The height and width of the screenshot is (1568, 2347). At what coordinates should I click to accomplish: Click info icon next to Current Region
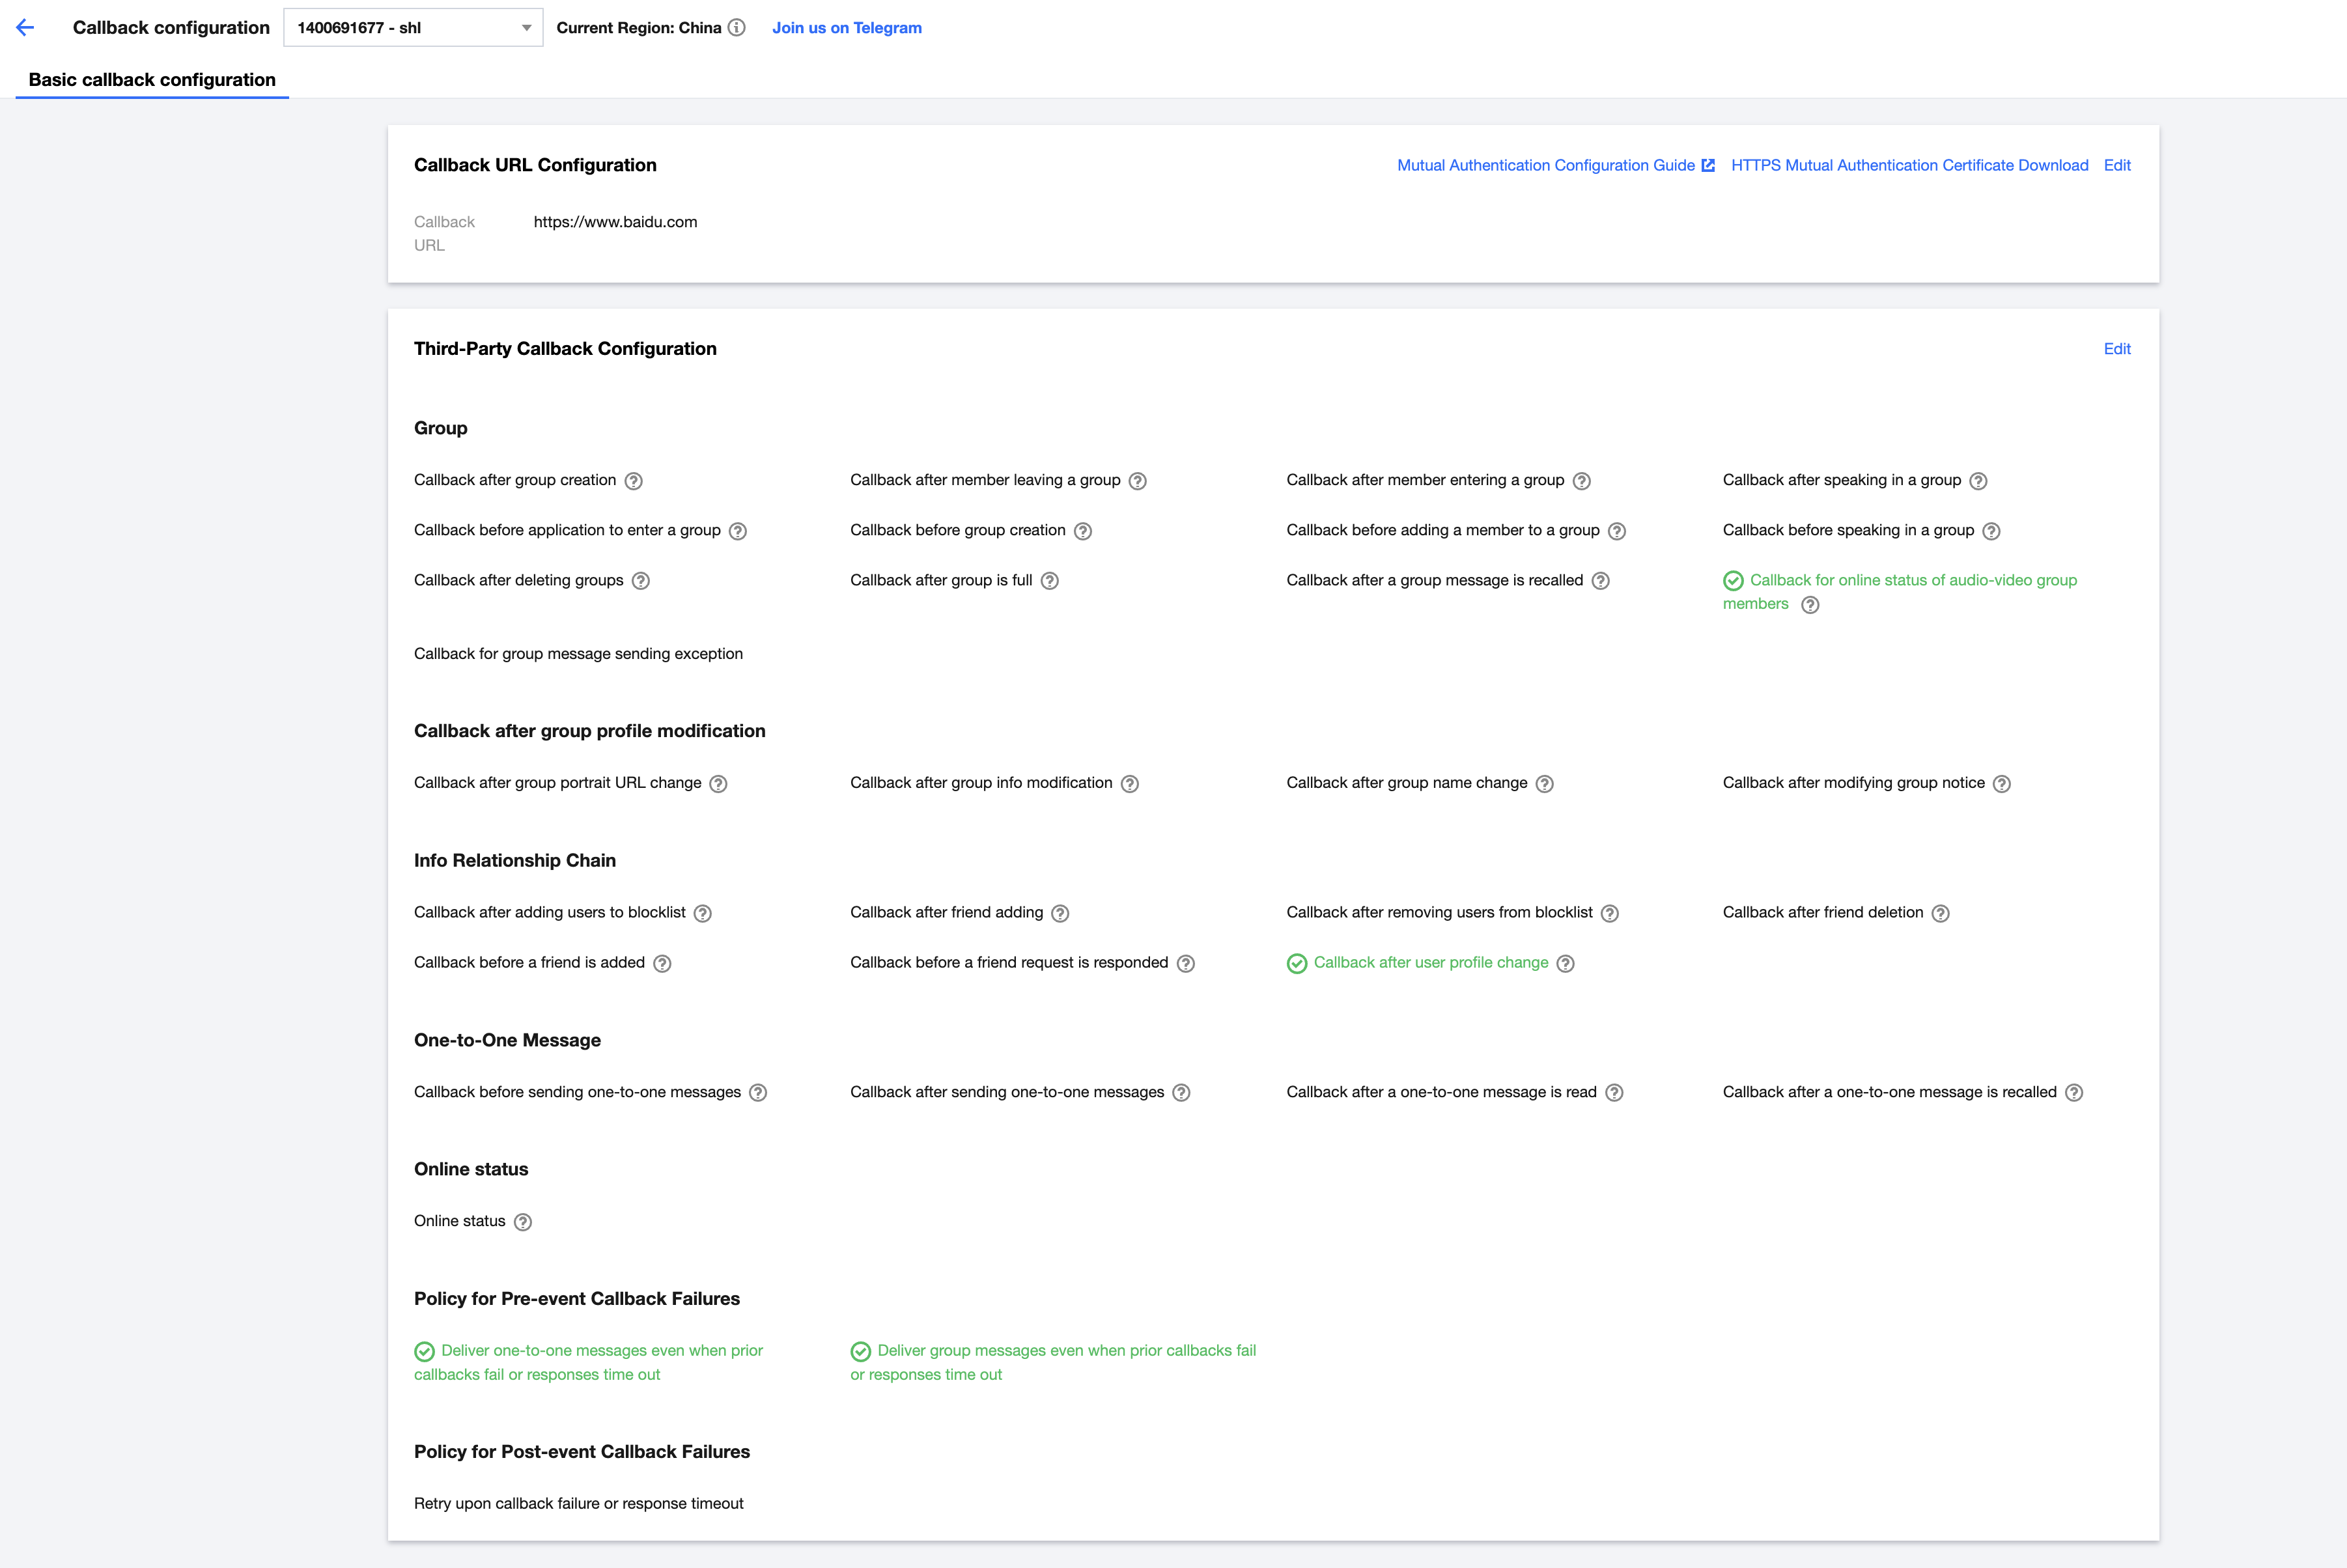point(737,28)
